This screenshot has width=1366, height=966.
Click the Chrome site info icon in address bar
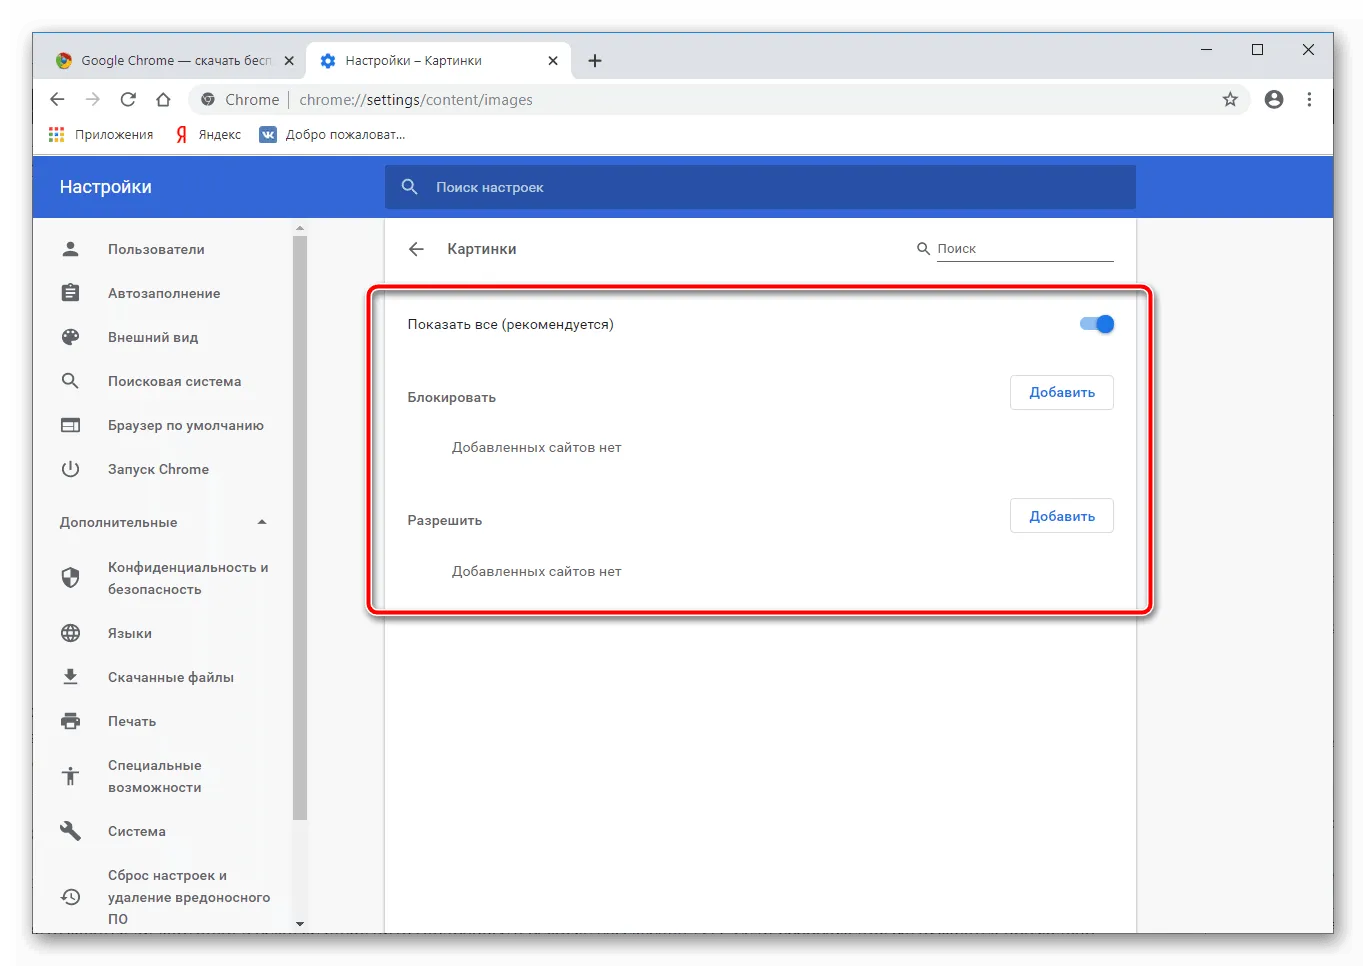tap(208, 99)
